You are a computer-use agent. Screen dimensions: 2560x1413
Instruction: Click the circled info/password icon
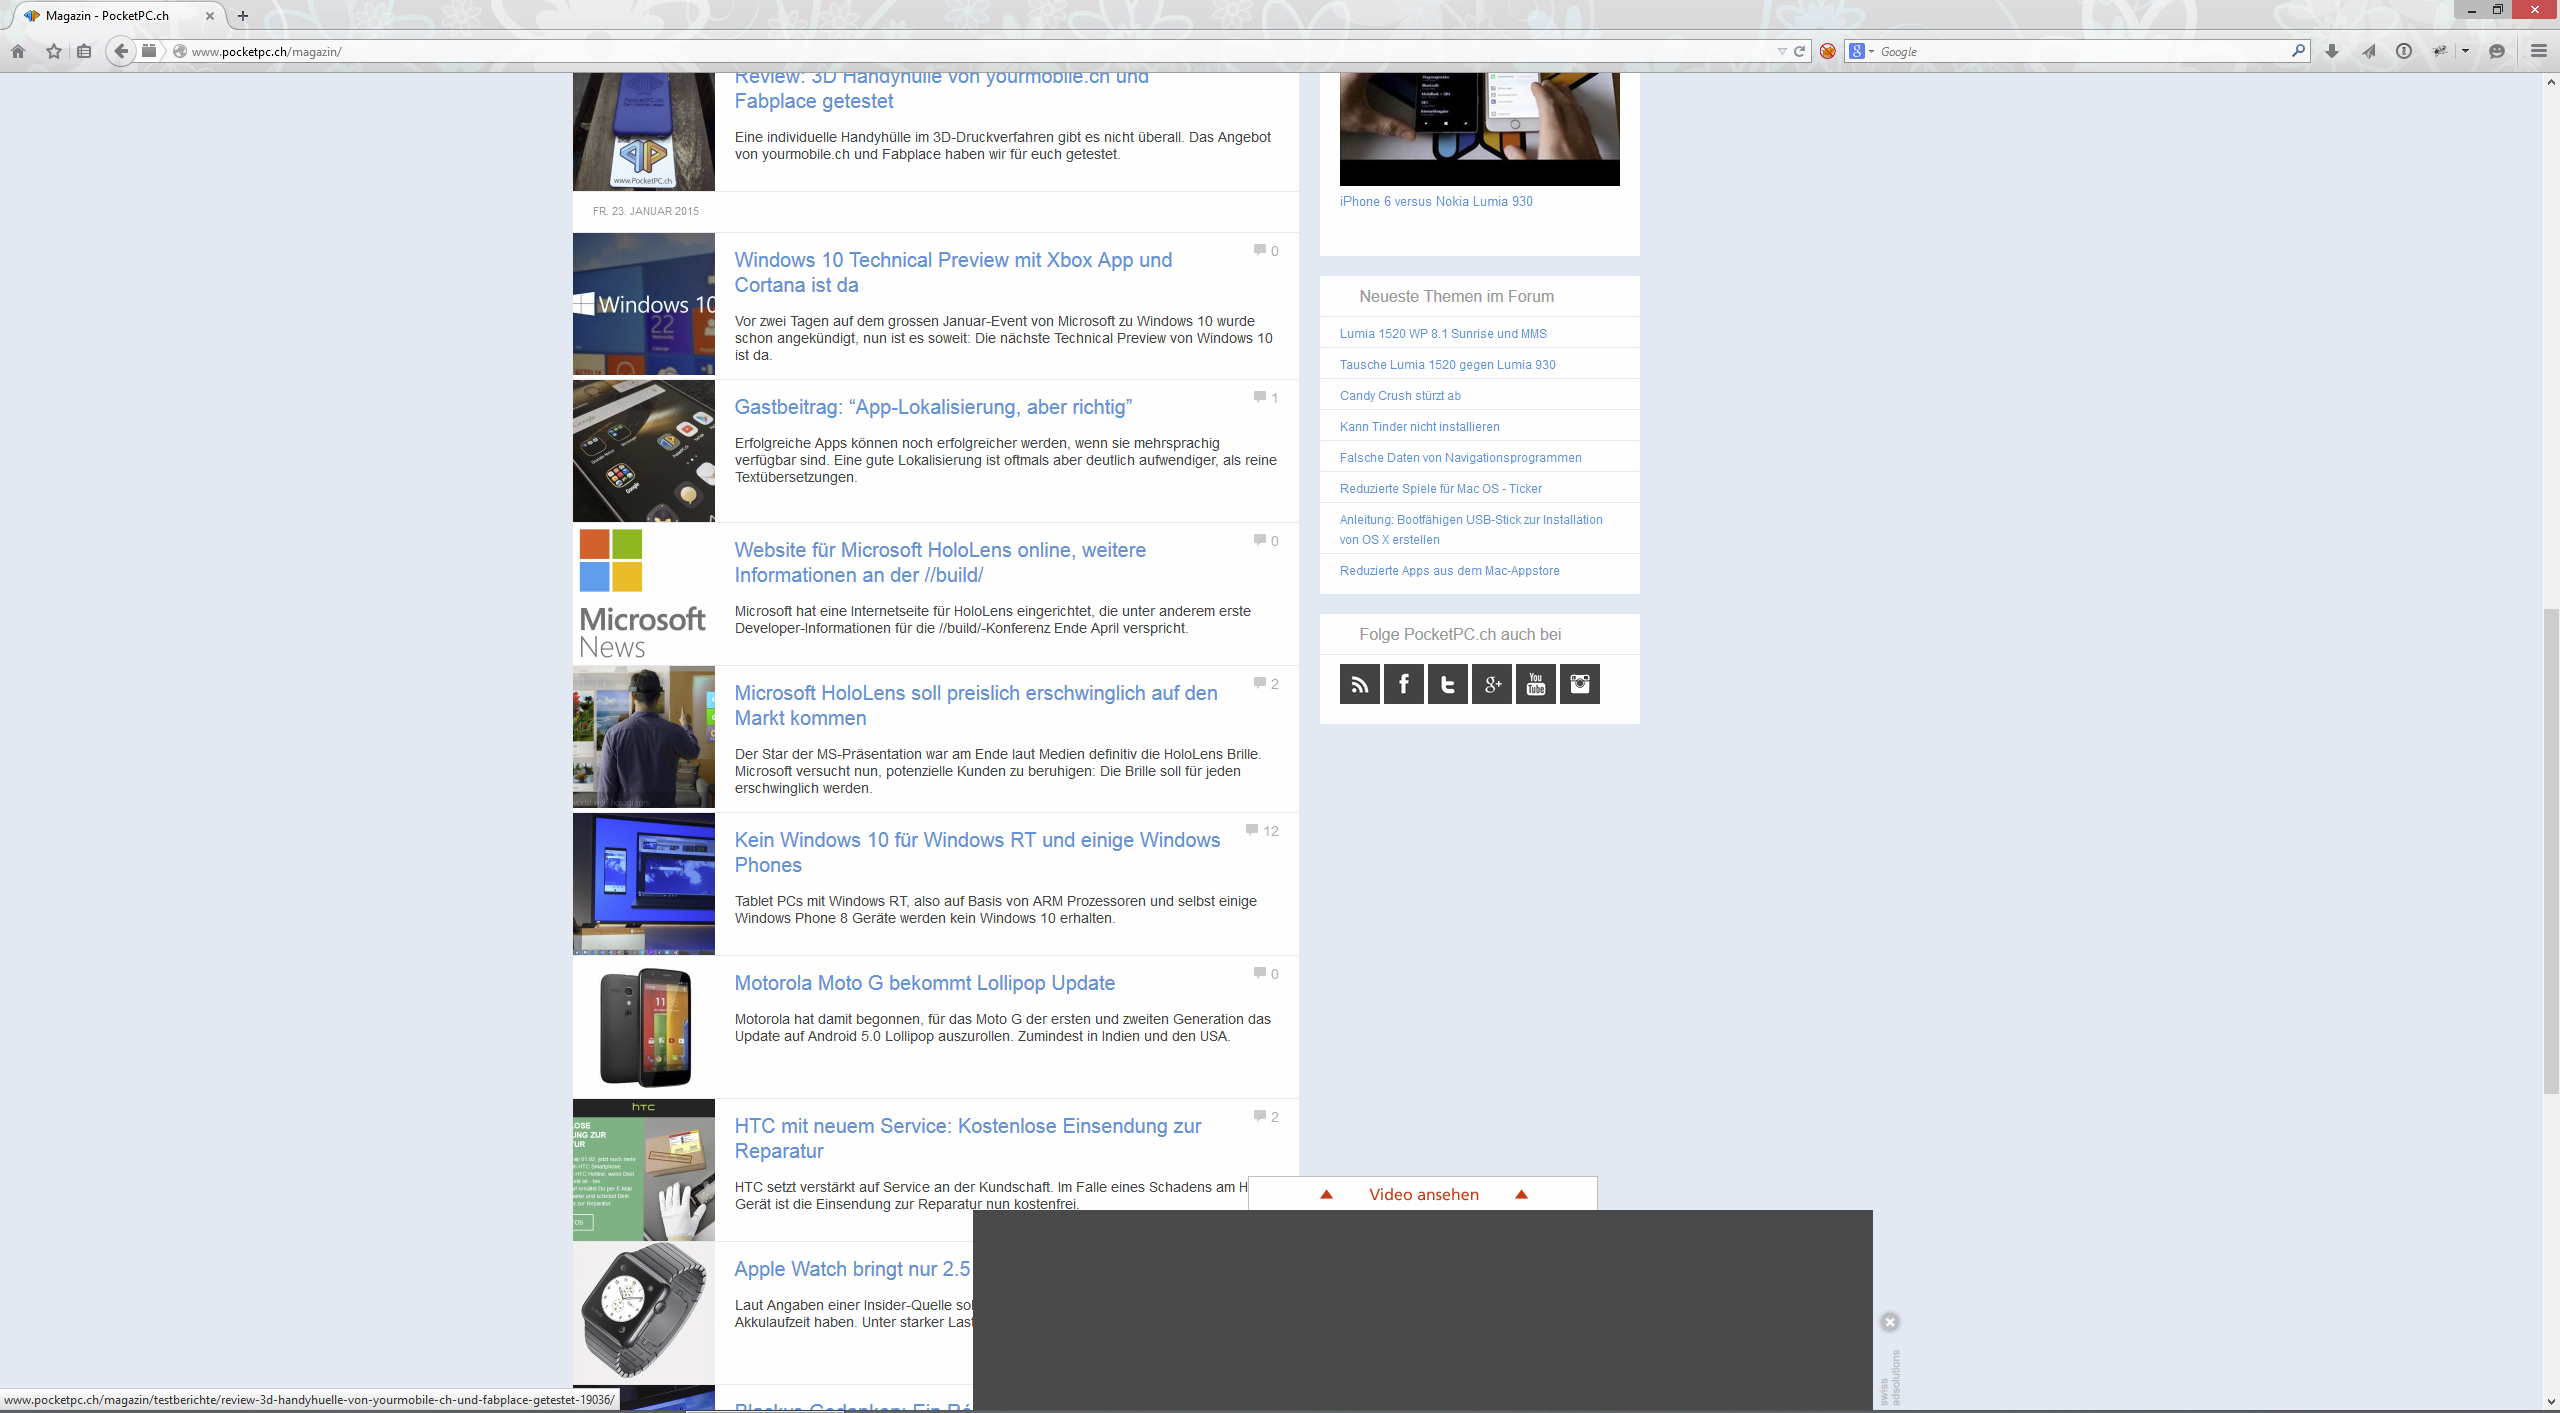tap(2404, 51)
